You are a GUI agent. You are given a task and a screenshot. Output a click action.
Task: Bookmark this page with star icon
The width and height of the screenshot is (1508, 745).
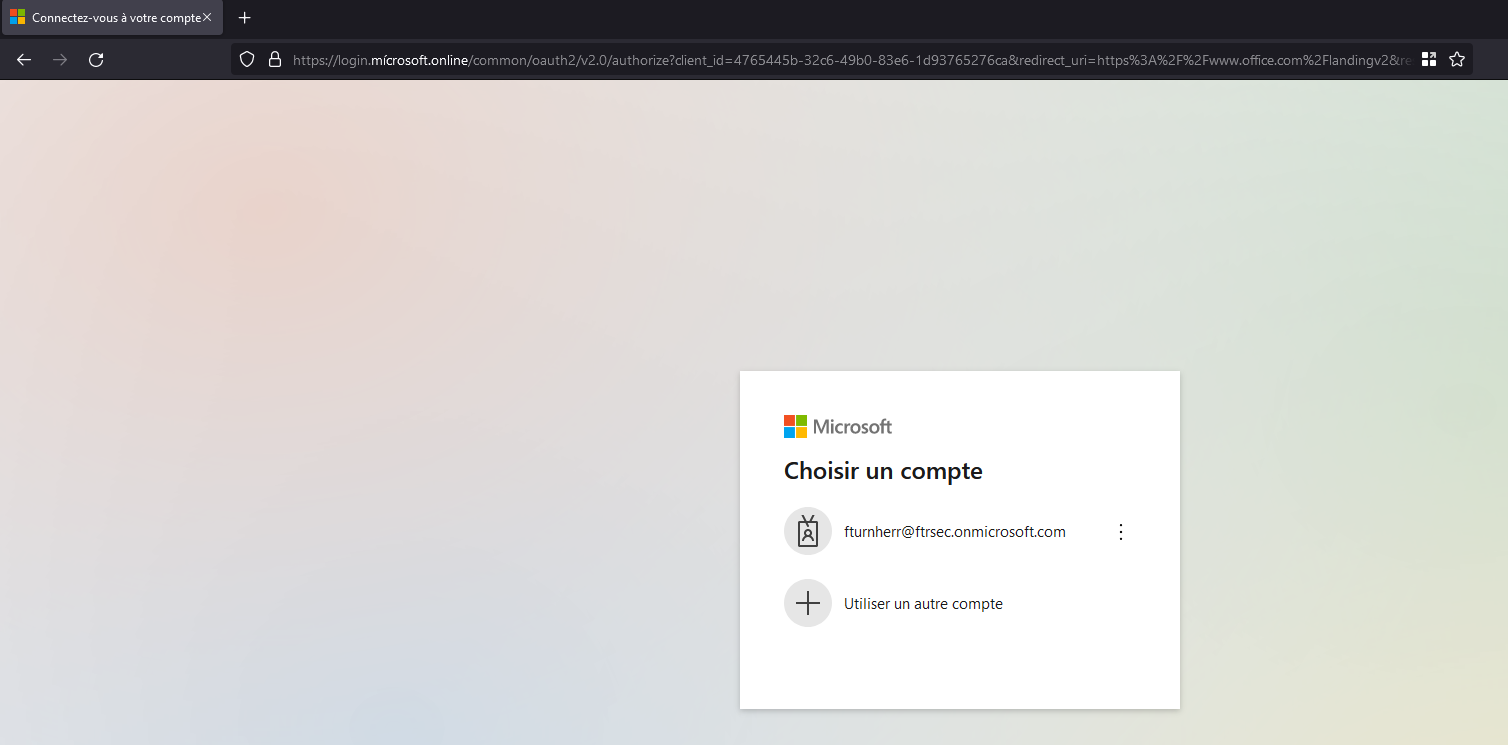[1457, 60]
